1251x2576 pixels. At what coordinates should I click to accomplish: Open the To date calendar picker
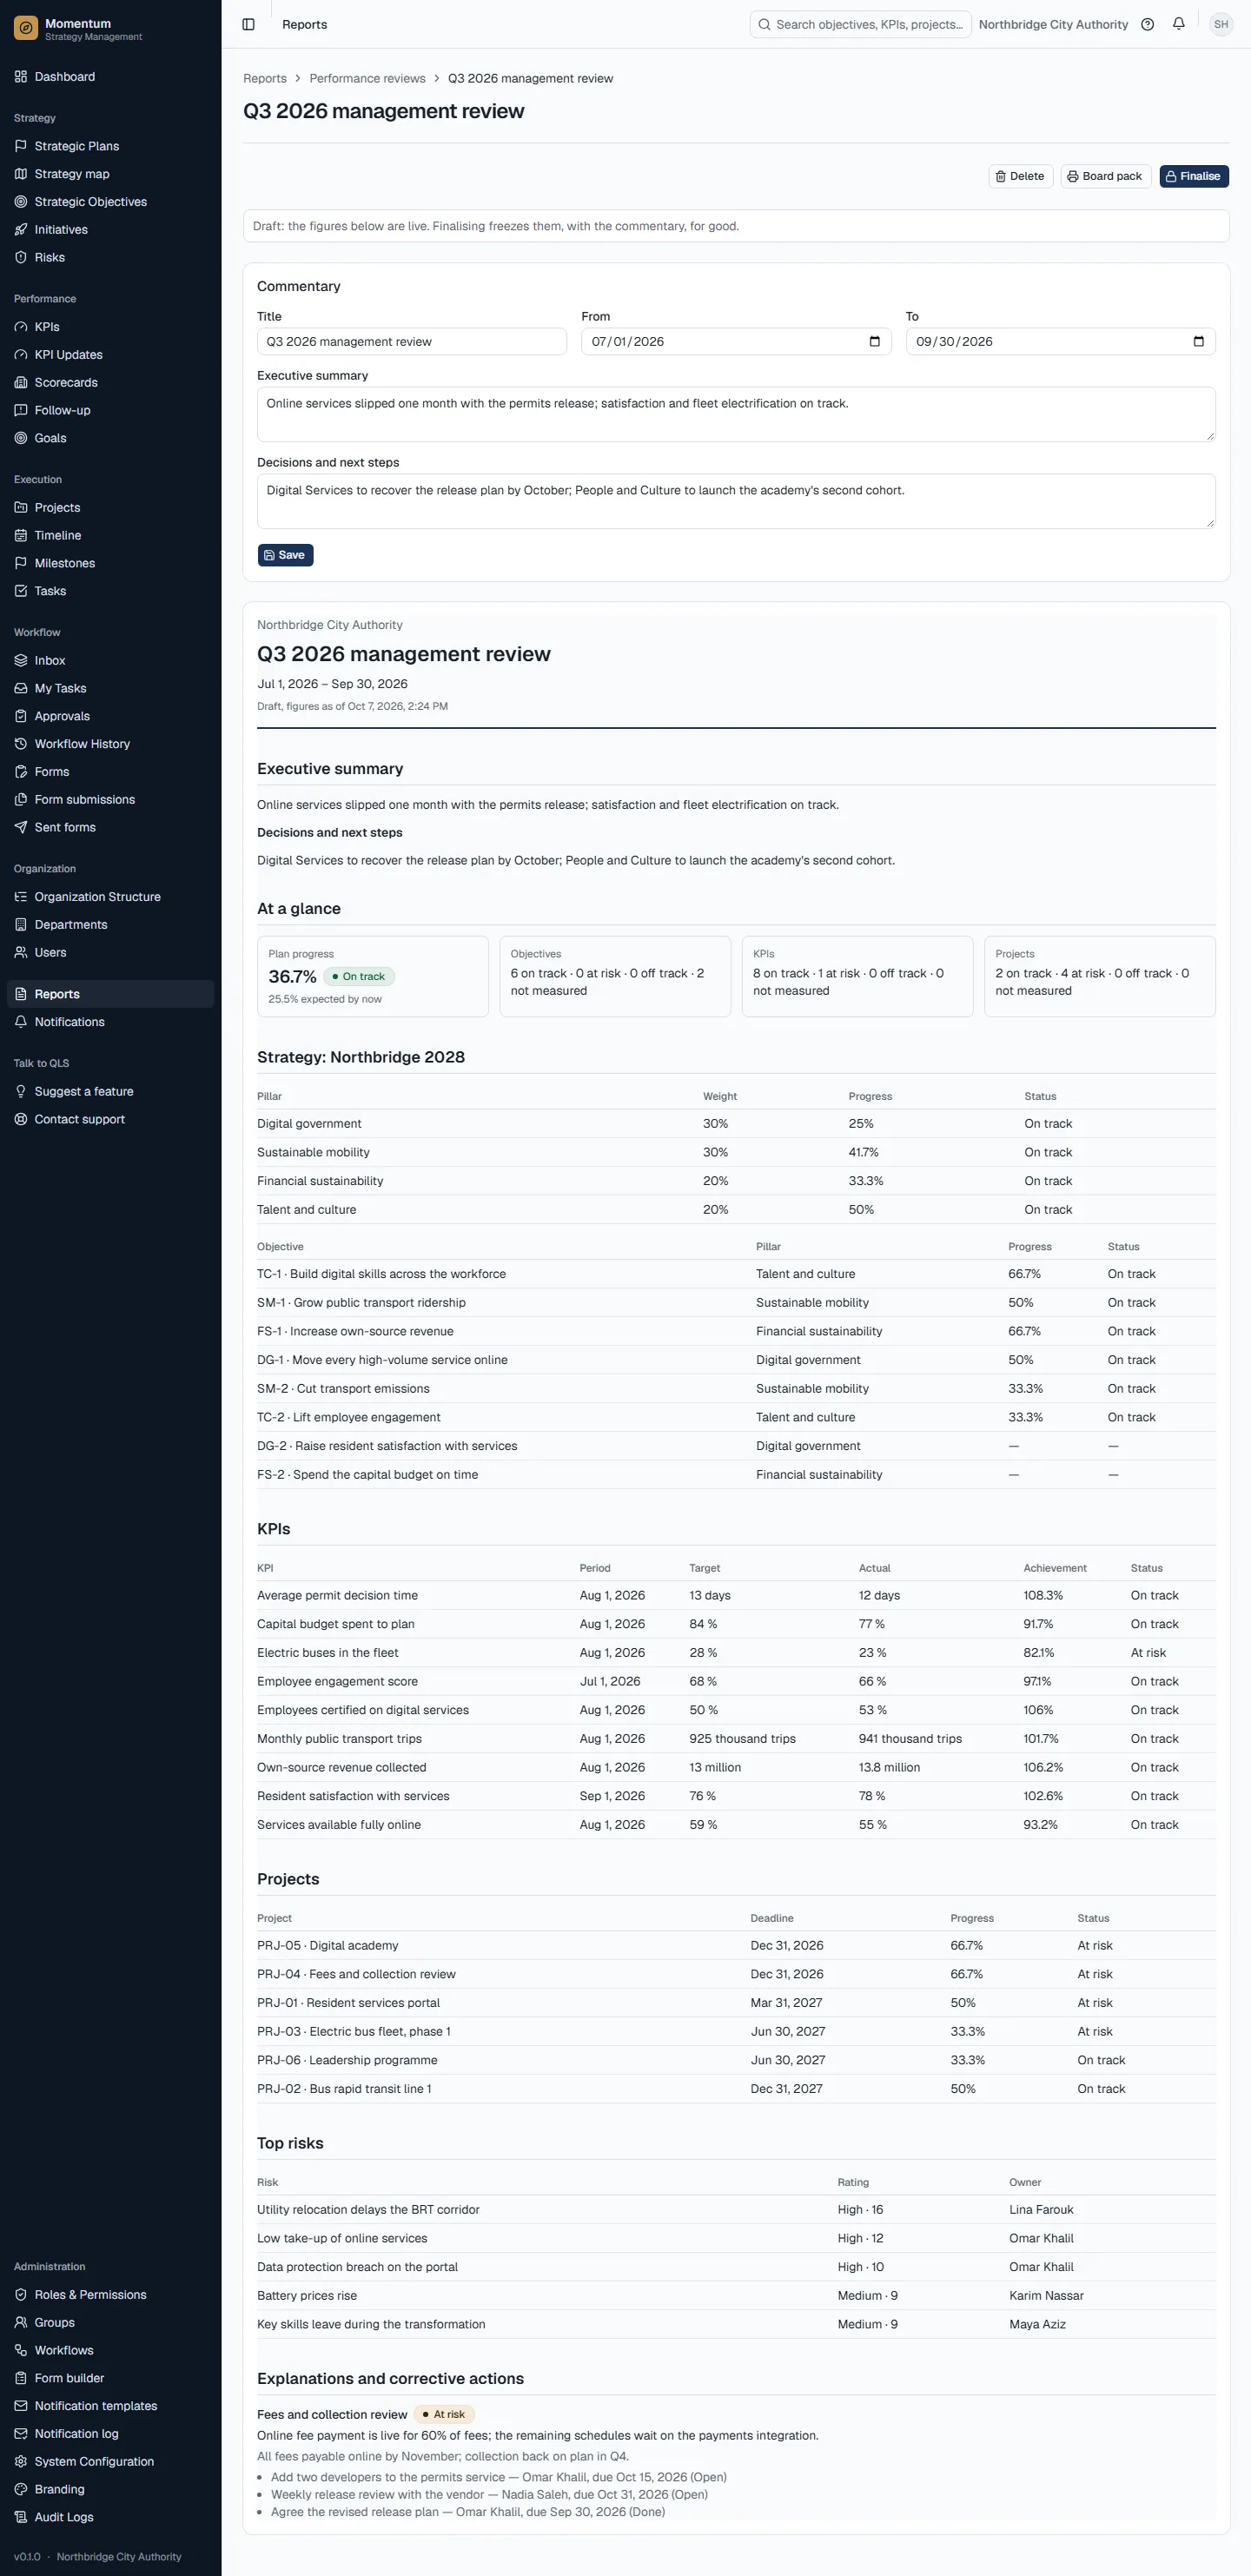1199,342
